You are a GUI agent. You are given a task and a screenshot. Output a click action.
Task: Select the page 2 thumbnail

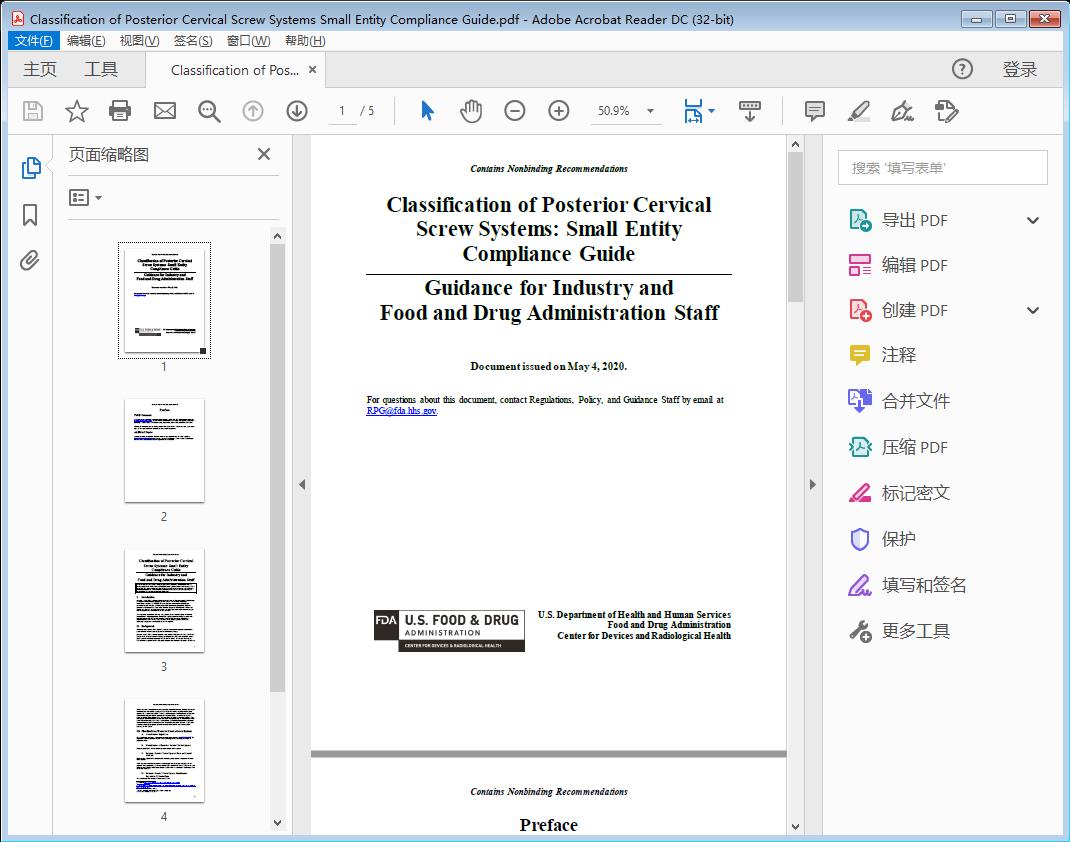point(164,452)
